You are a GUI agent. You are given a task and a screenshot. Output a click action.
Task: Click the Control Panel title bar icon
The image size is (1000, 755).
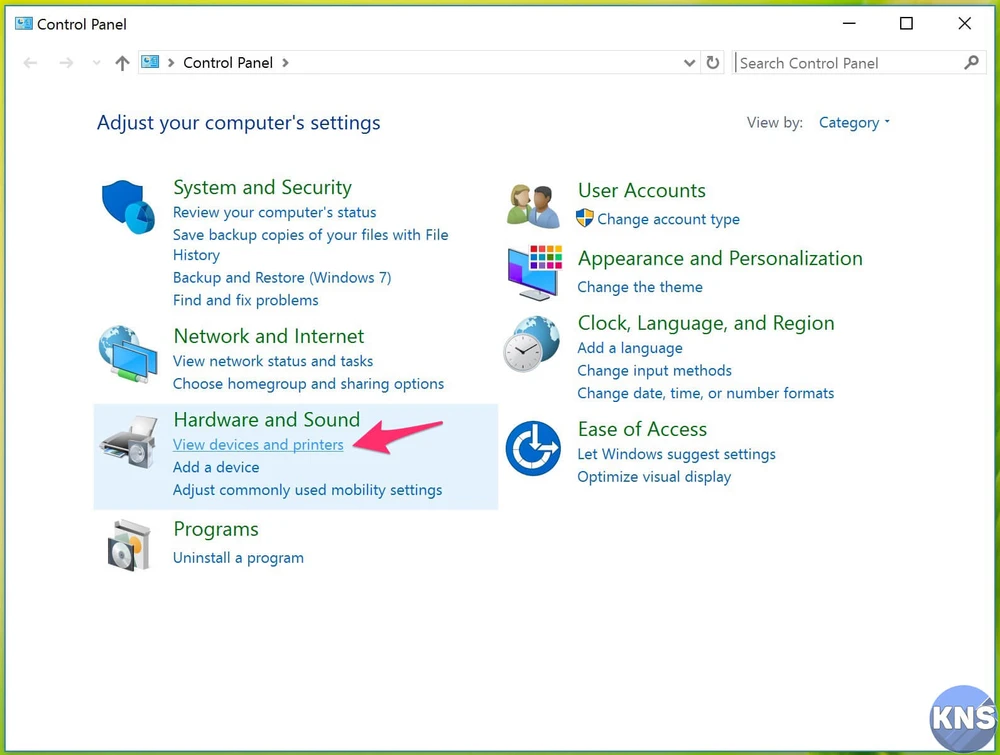pos(24,24)
